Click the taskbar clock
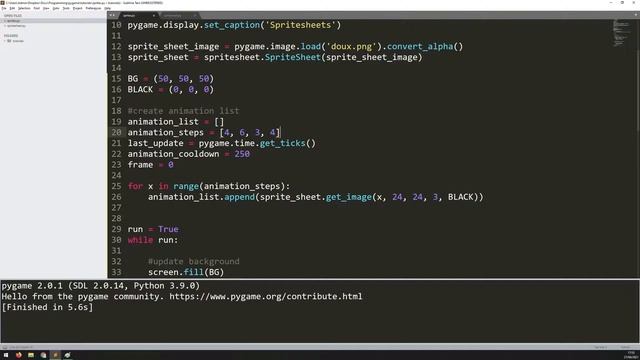The height and width of the screenshot is (360, 640). [x=631, y=355]
